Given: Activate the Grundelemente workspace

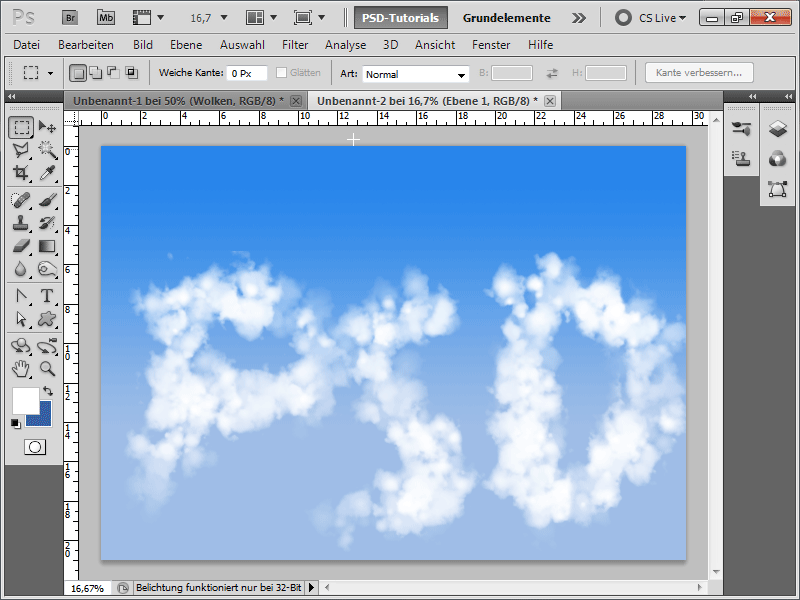Looking at the screenshot, I should [507, 18].
